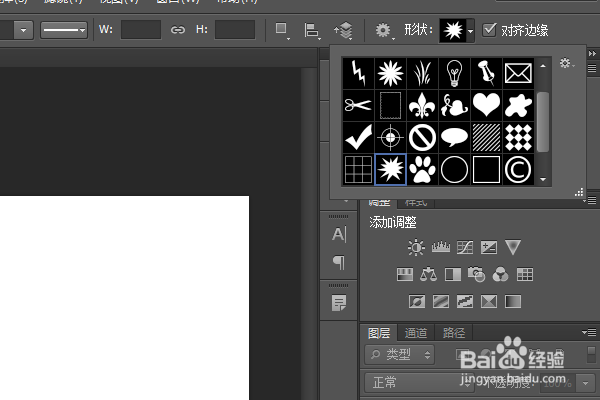
Task: Add a Channel Mixer adjustment
Action: click(501, 274)
